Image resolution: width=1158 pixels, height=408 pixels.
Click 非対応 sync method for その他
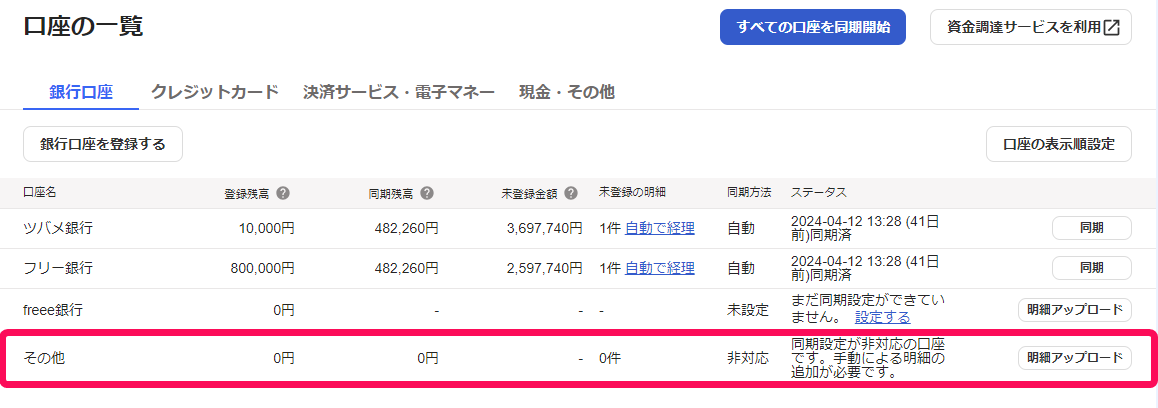(x=747, y=358)
